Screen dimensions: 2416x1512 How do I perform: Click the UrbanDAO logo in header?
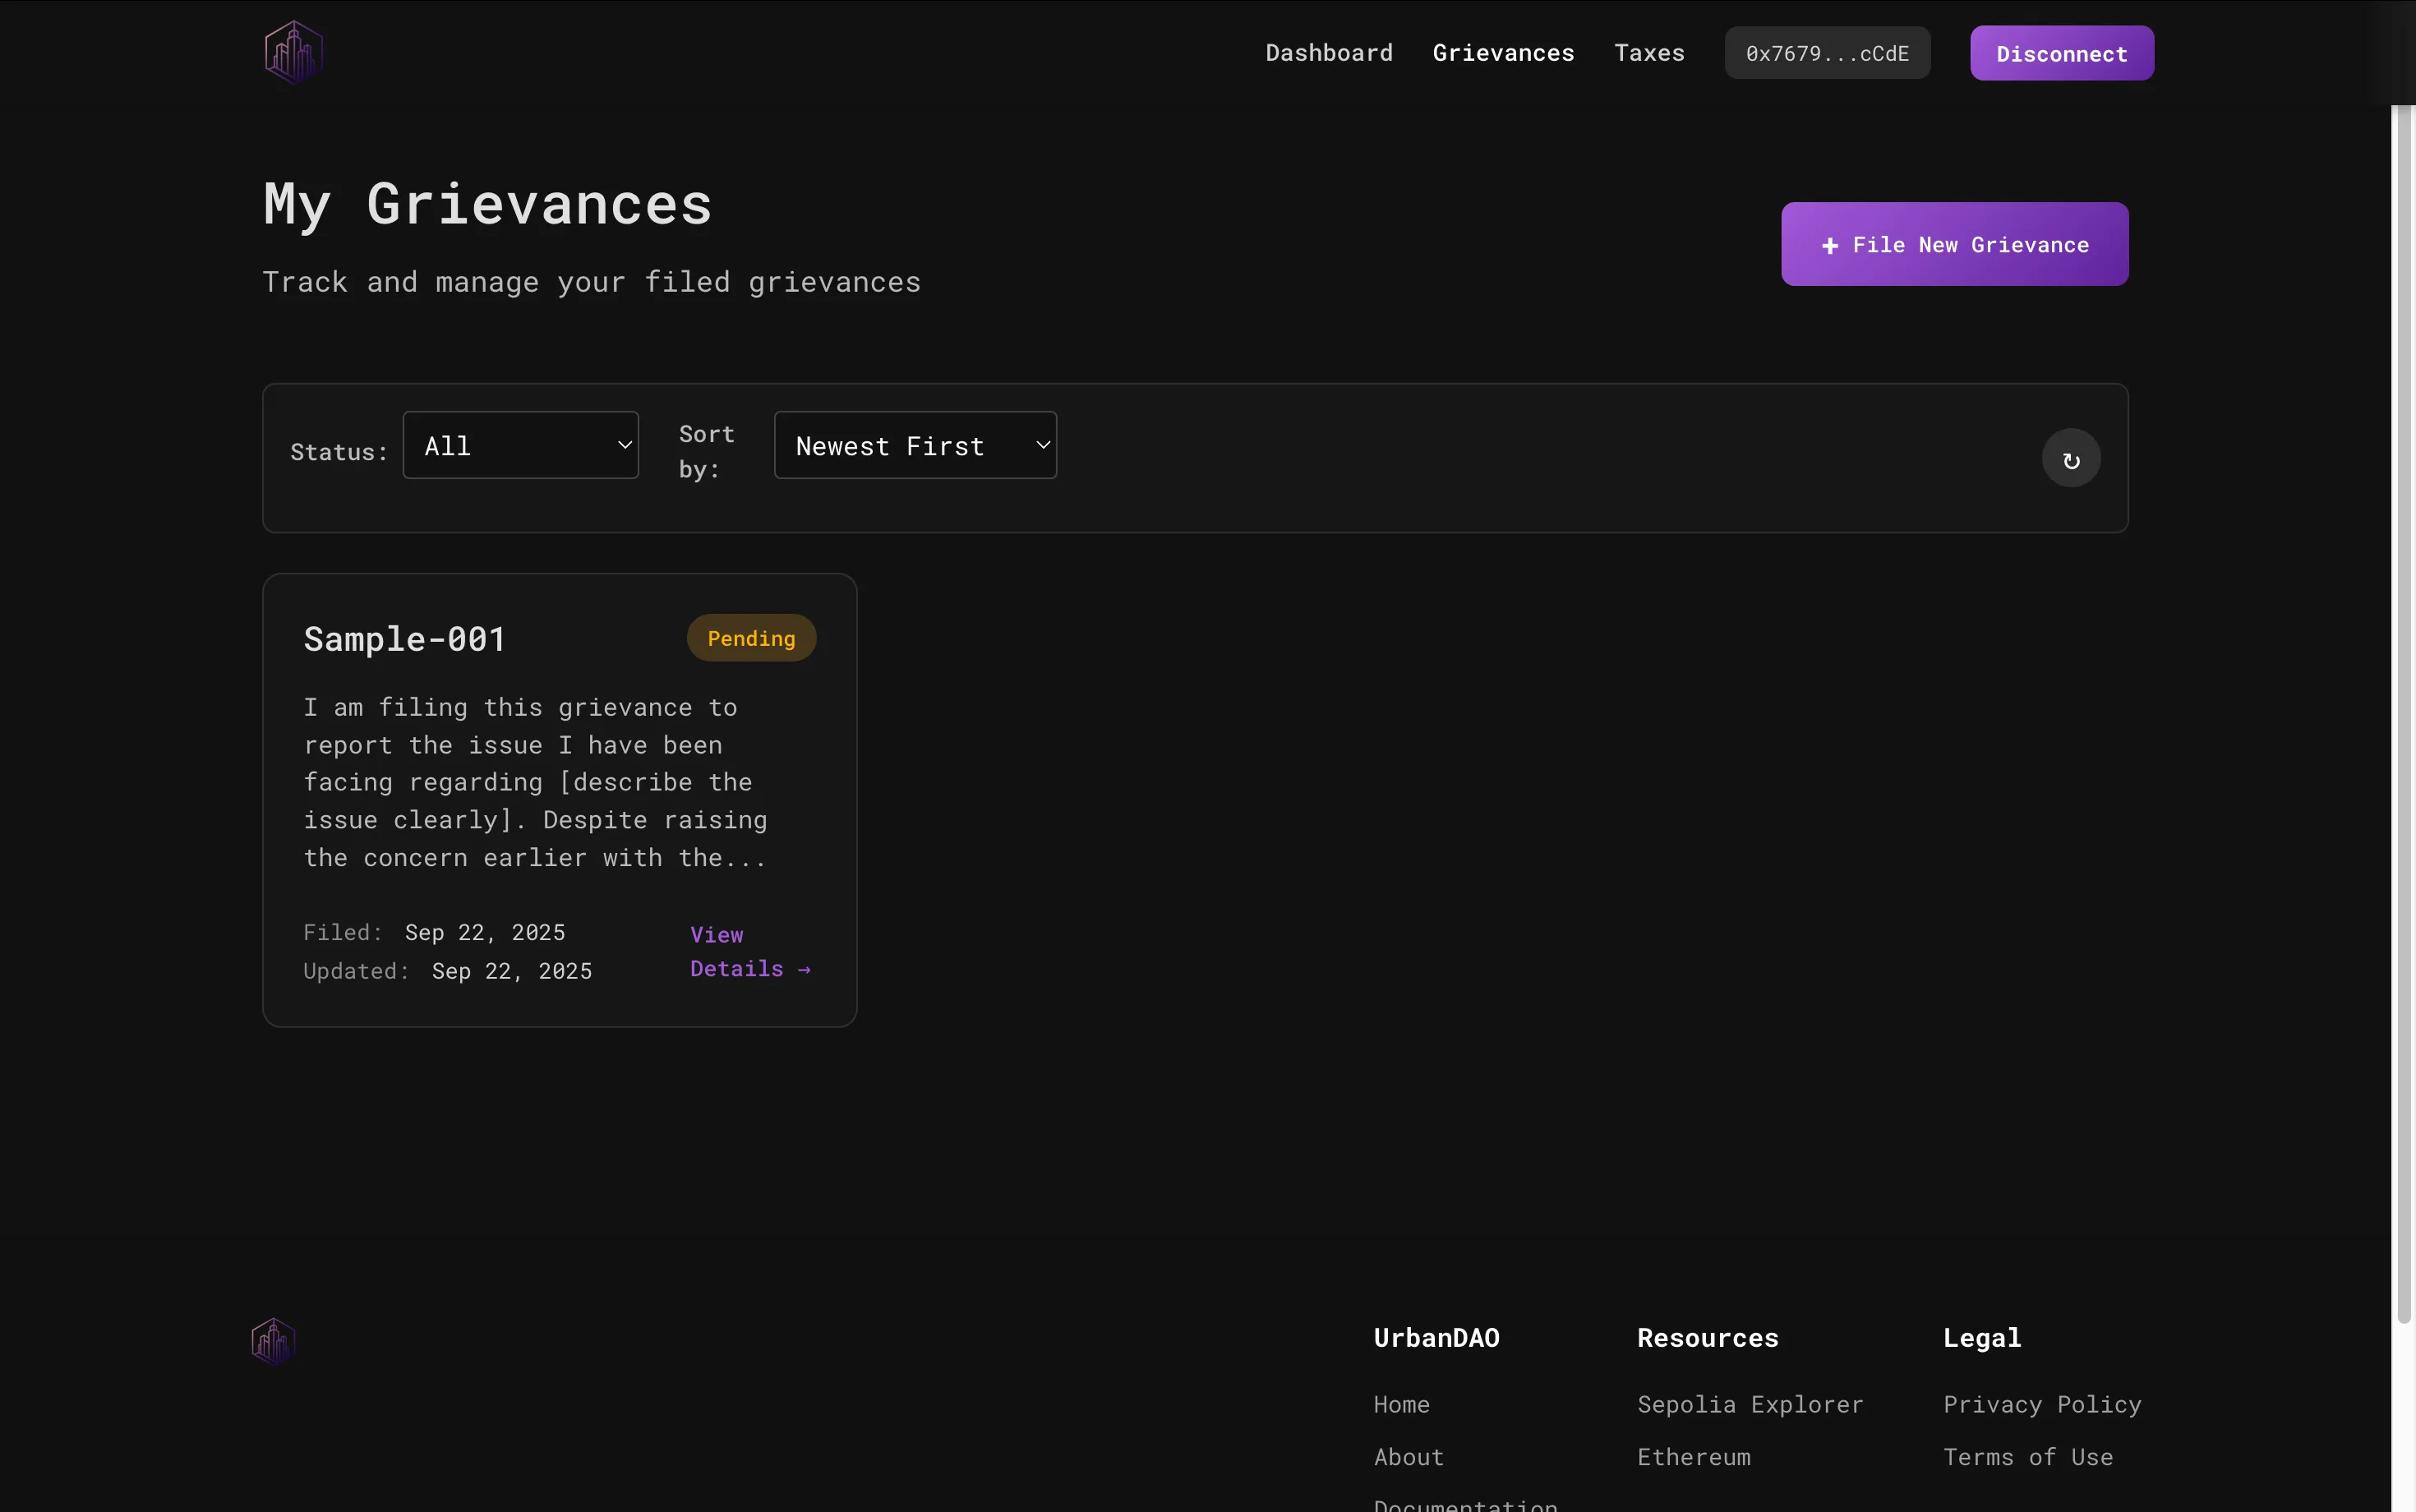[x=293, y=52]
